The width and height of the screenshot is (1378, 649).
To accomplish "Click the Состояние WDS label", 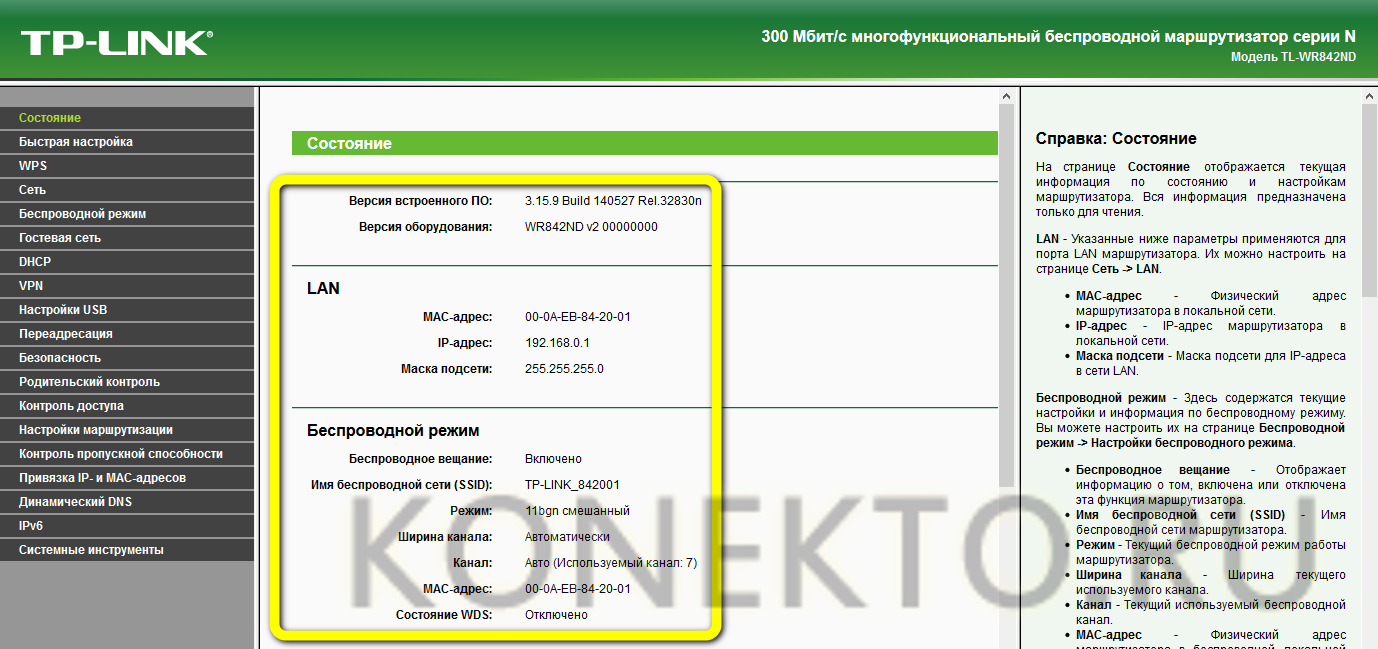I will pos(444,615).
